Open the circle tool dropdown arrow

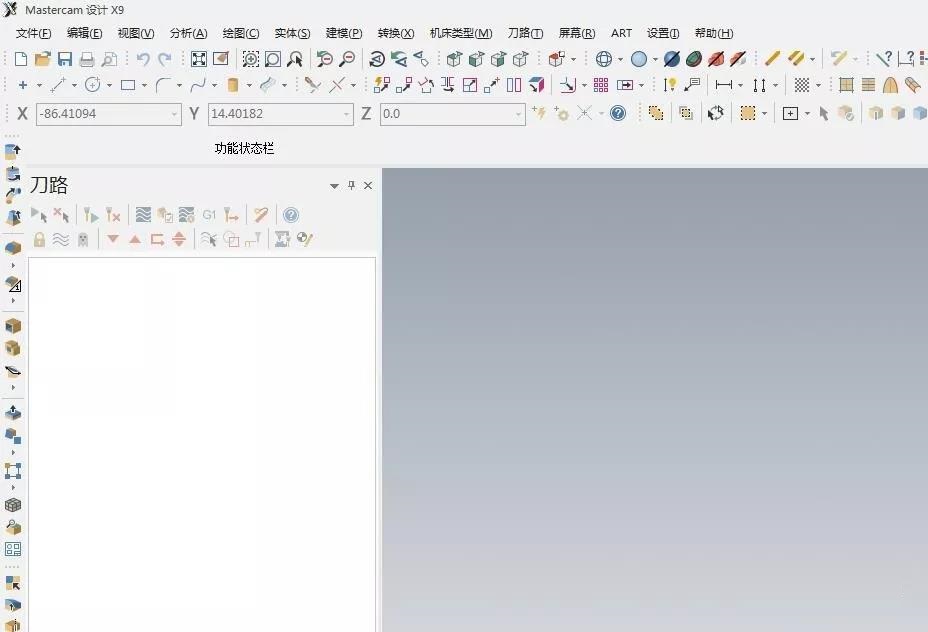tap(109, 86)
